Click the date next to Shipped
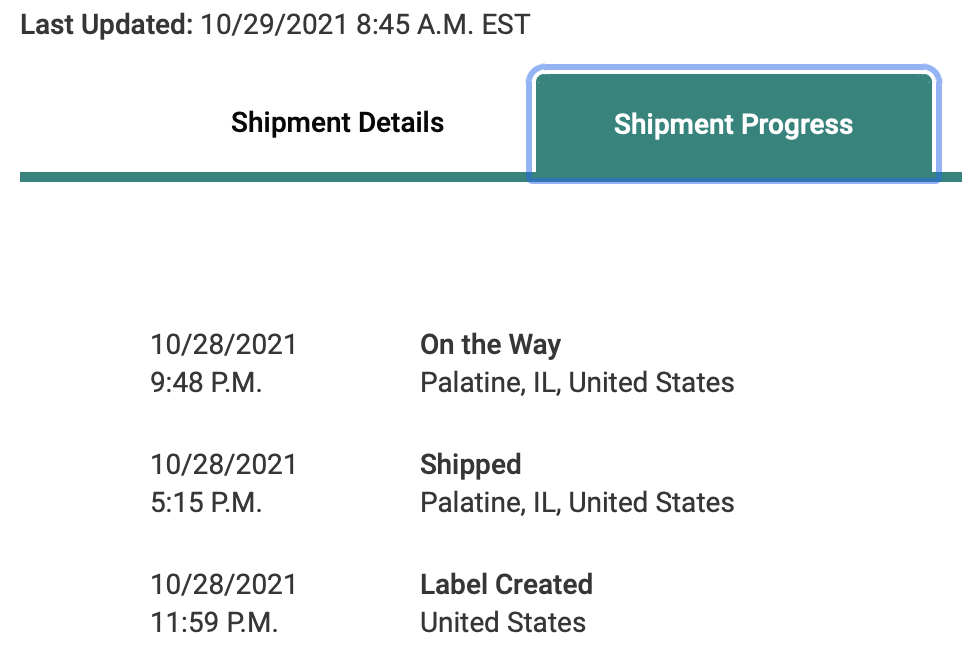 (224, 465)
